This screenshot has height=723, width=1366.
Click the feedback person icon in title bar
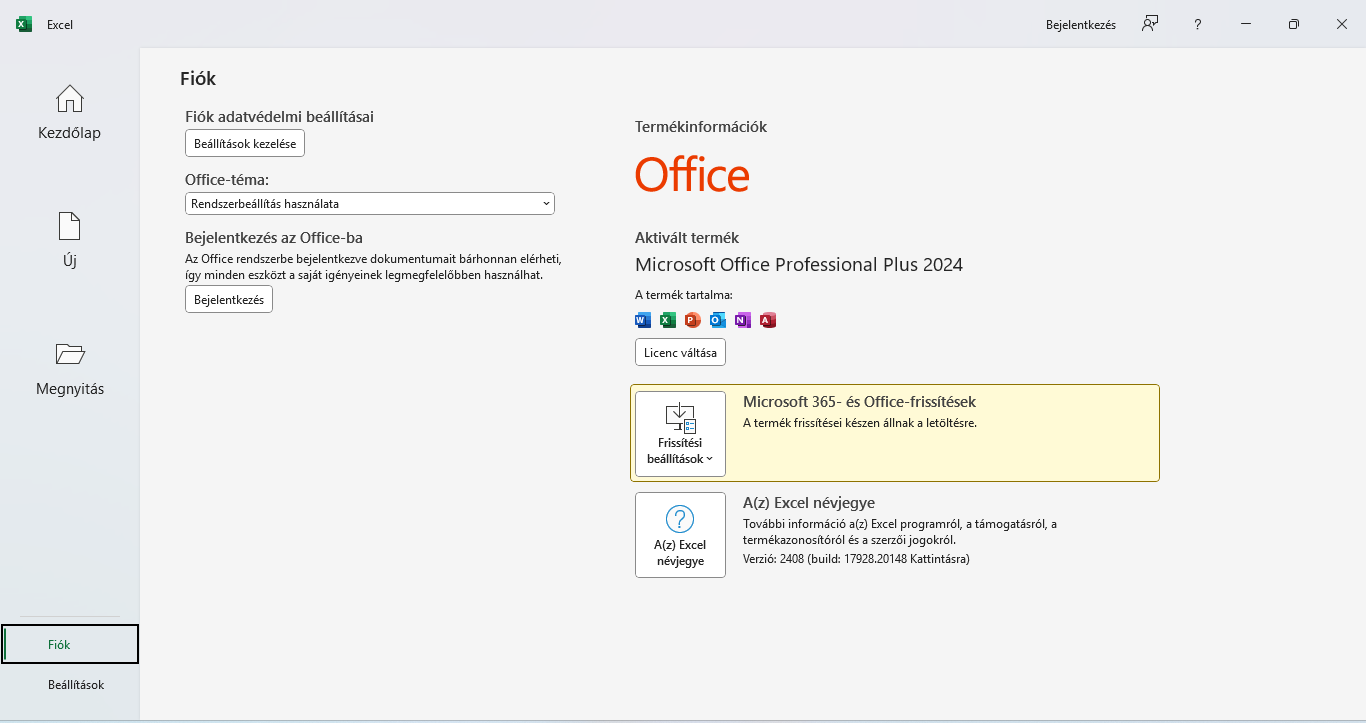click(1150, 24)
